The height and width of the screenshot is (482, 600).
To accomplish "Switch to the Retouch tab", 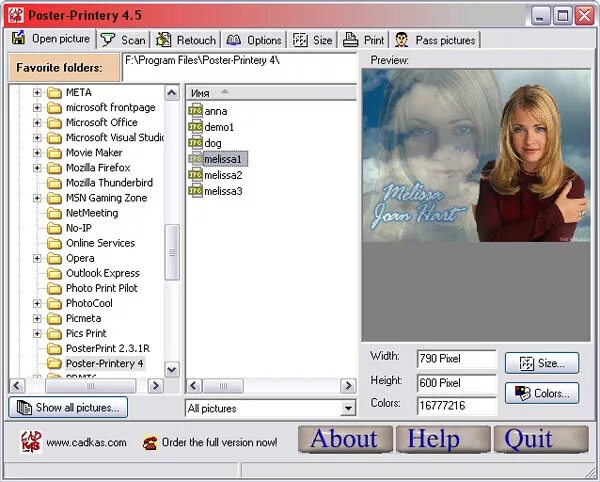I will pos(186,40).
